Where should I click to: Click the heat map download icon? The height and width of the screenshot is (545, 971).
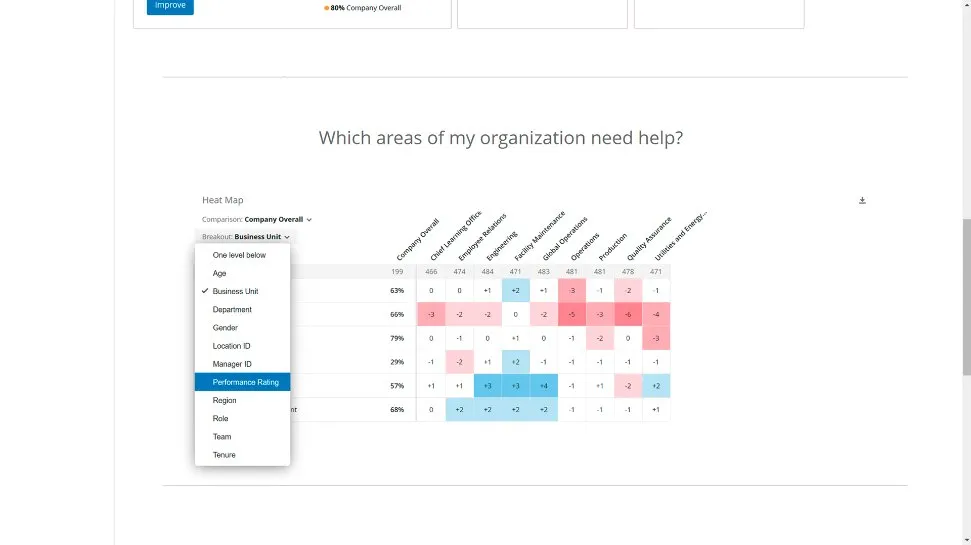(x=862, y=200)
